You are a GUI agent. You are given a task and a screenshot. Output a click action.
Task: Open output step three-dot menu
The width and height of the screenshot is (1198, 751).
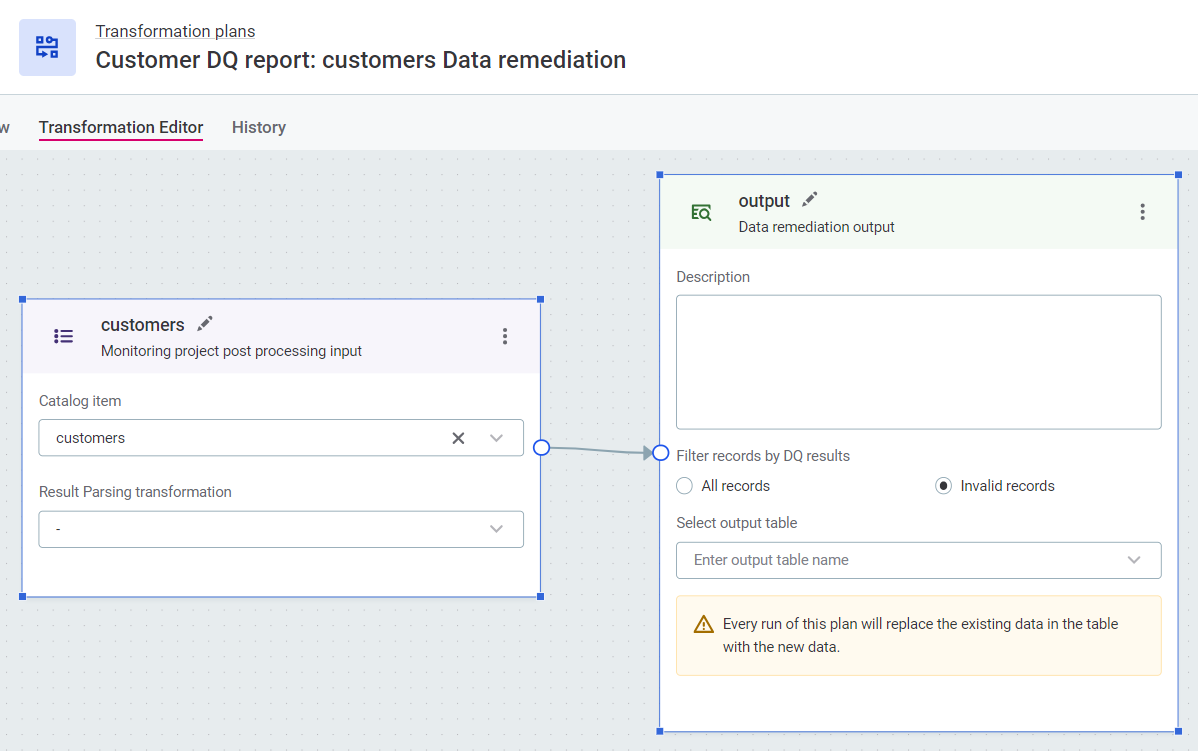[1142, 212]
